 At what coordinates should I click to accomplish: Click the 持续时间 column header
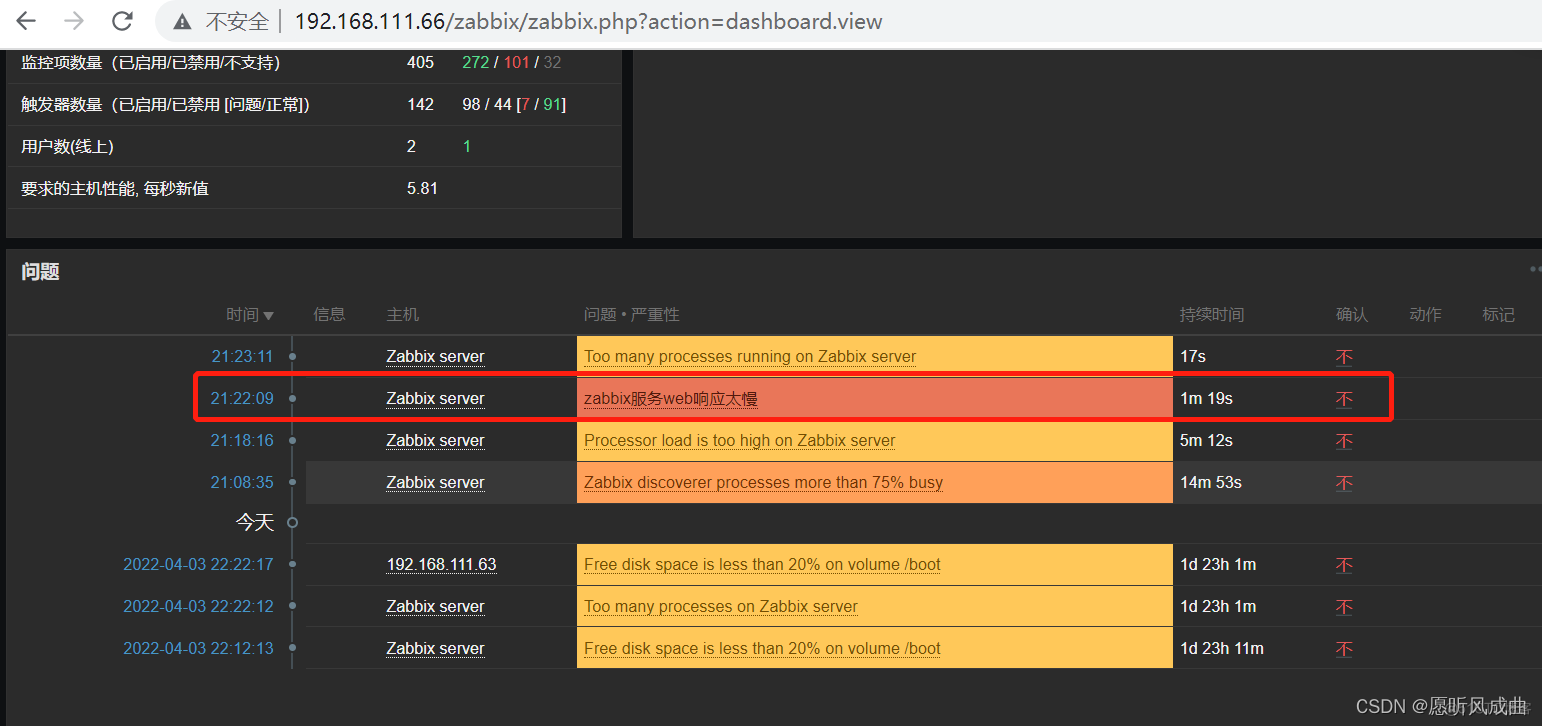[x=1212, y=314]
